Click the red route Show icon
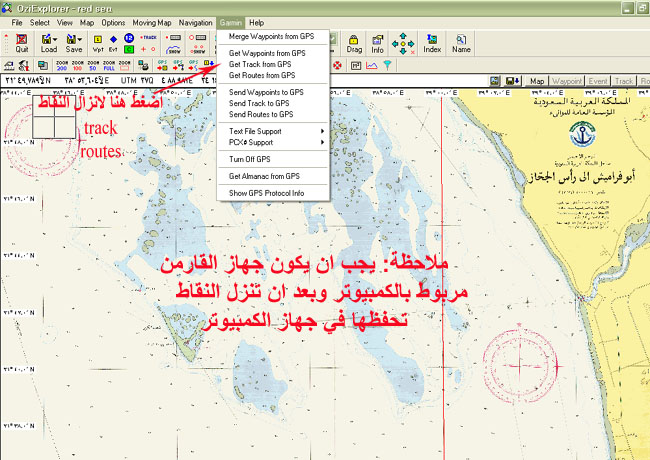The width and height of the screenshot is (650, 460). pyautogui.click(x=198, y=50)
